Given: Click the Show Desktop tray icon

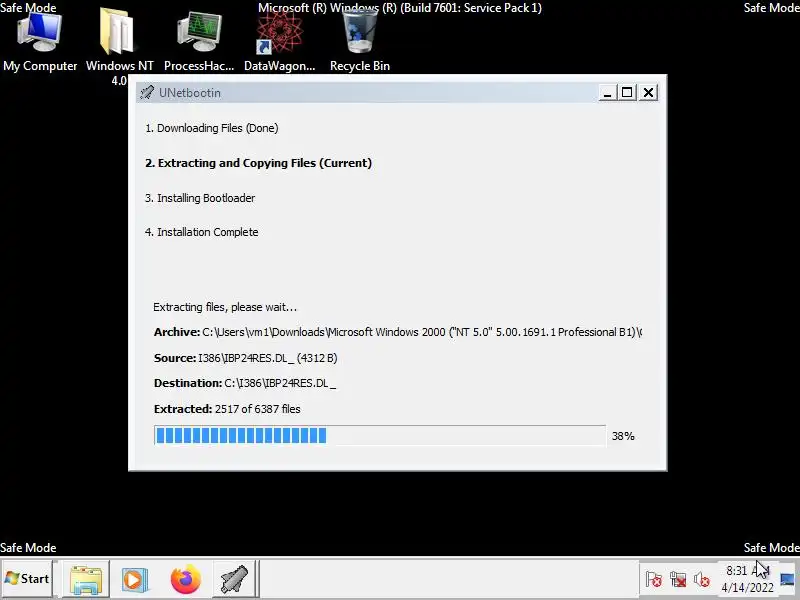Looking at the screenshot, I should (787, 579).
